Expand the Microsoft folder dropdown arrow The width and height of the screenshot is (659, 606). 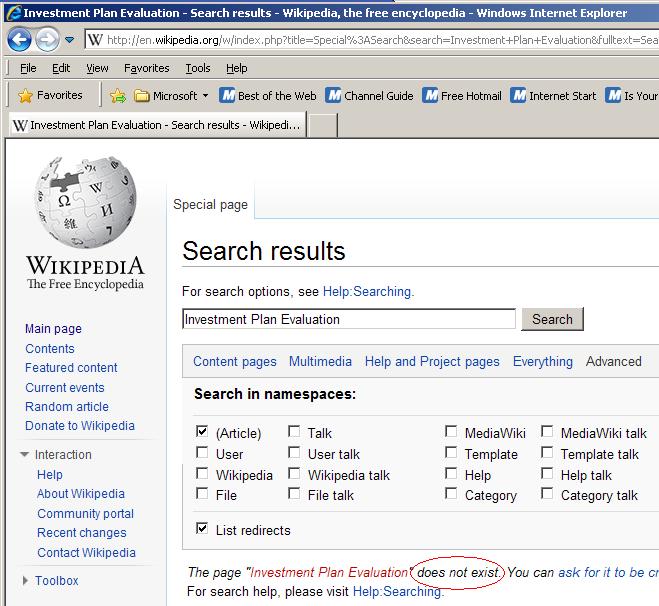[x=205, y=96]
